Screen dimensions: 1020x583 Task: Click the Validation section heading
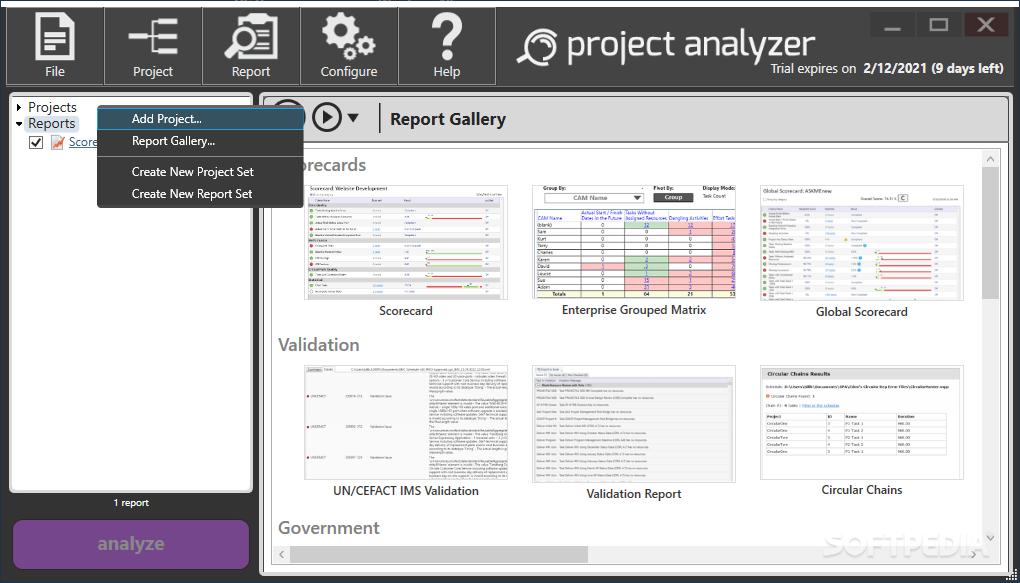point(319,344)
